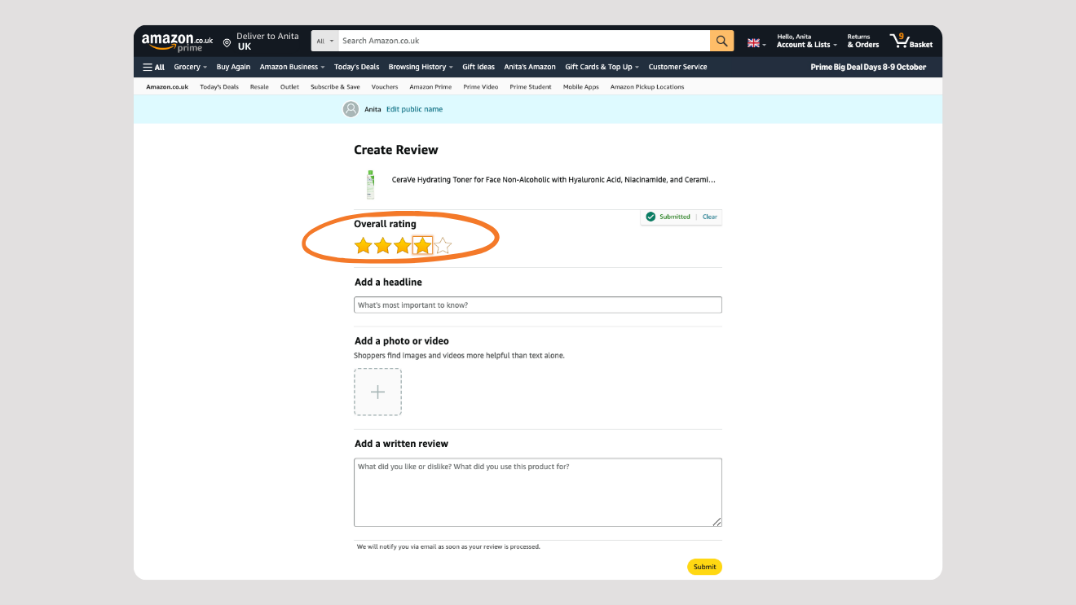Open Amazon Pickup Locations link
The image size is (1076, 605).
coord(647,87)
